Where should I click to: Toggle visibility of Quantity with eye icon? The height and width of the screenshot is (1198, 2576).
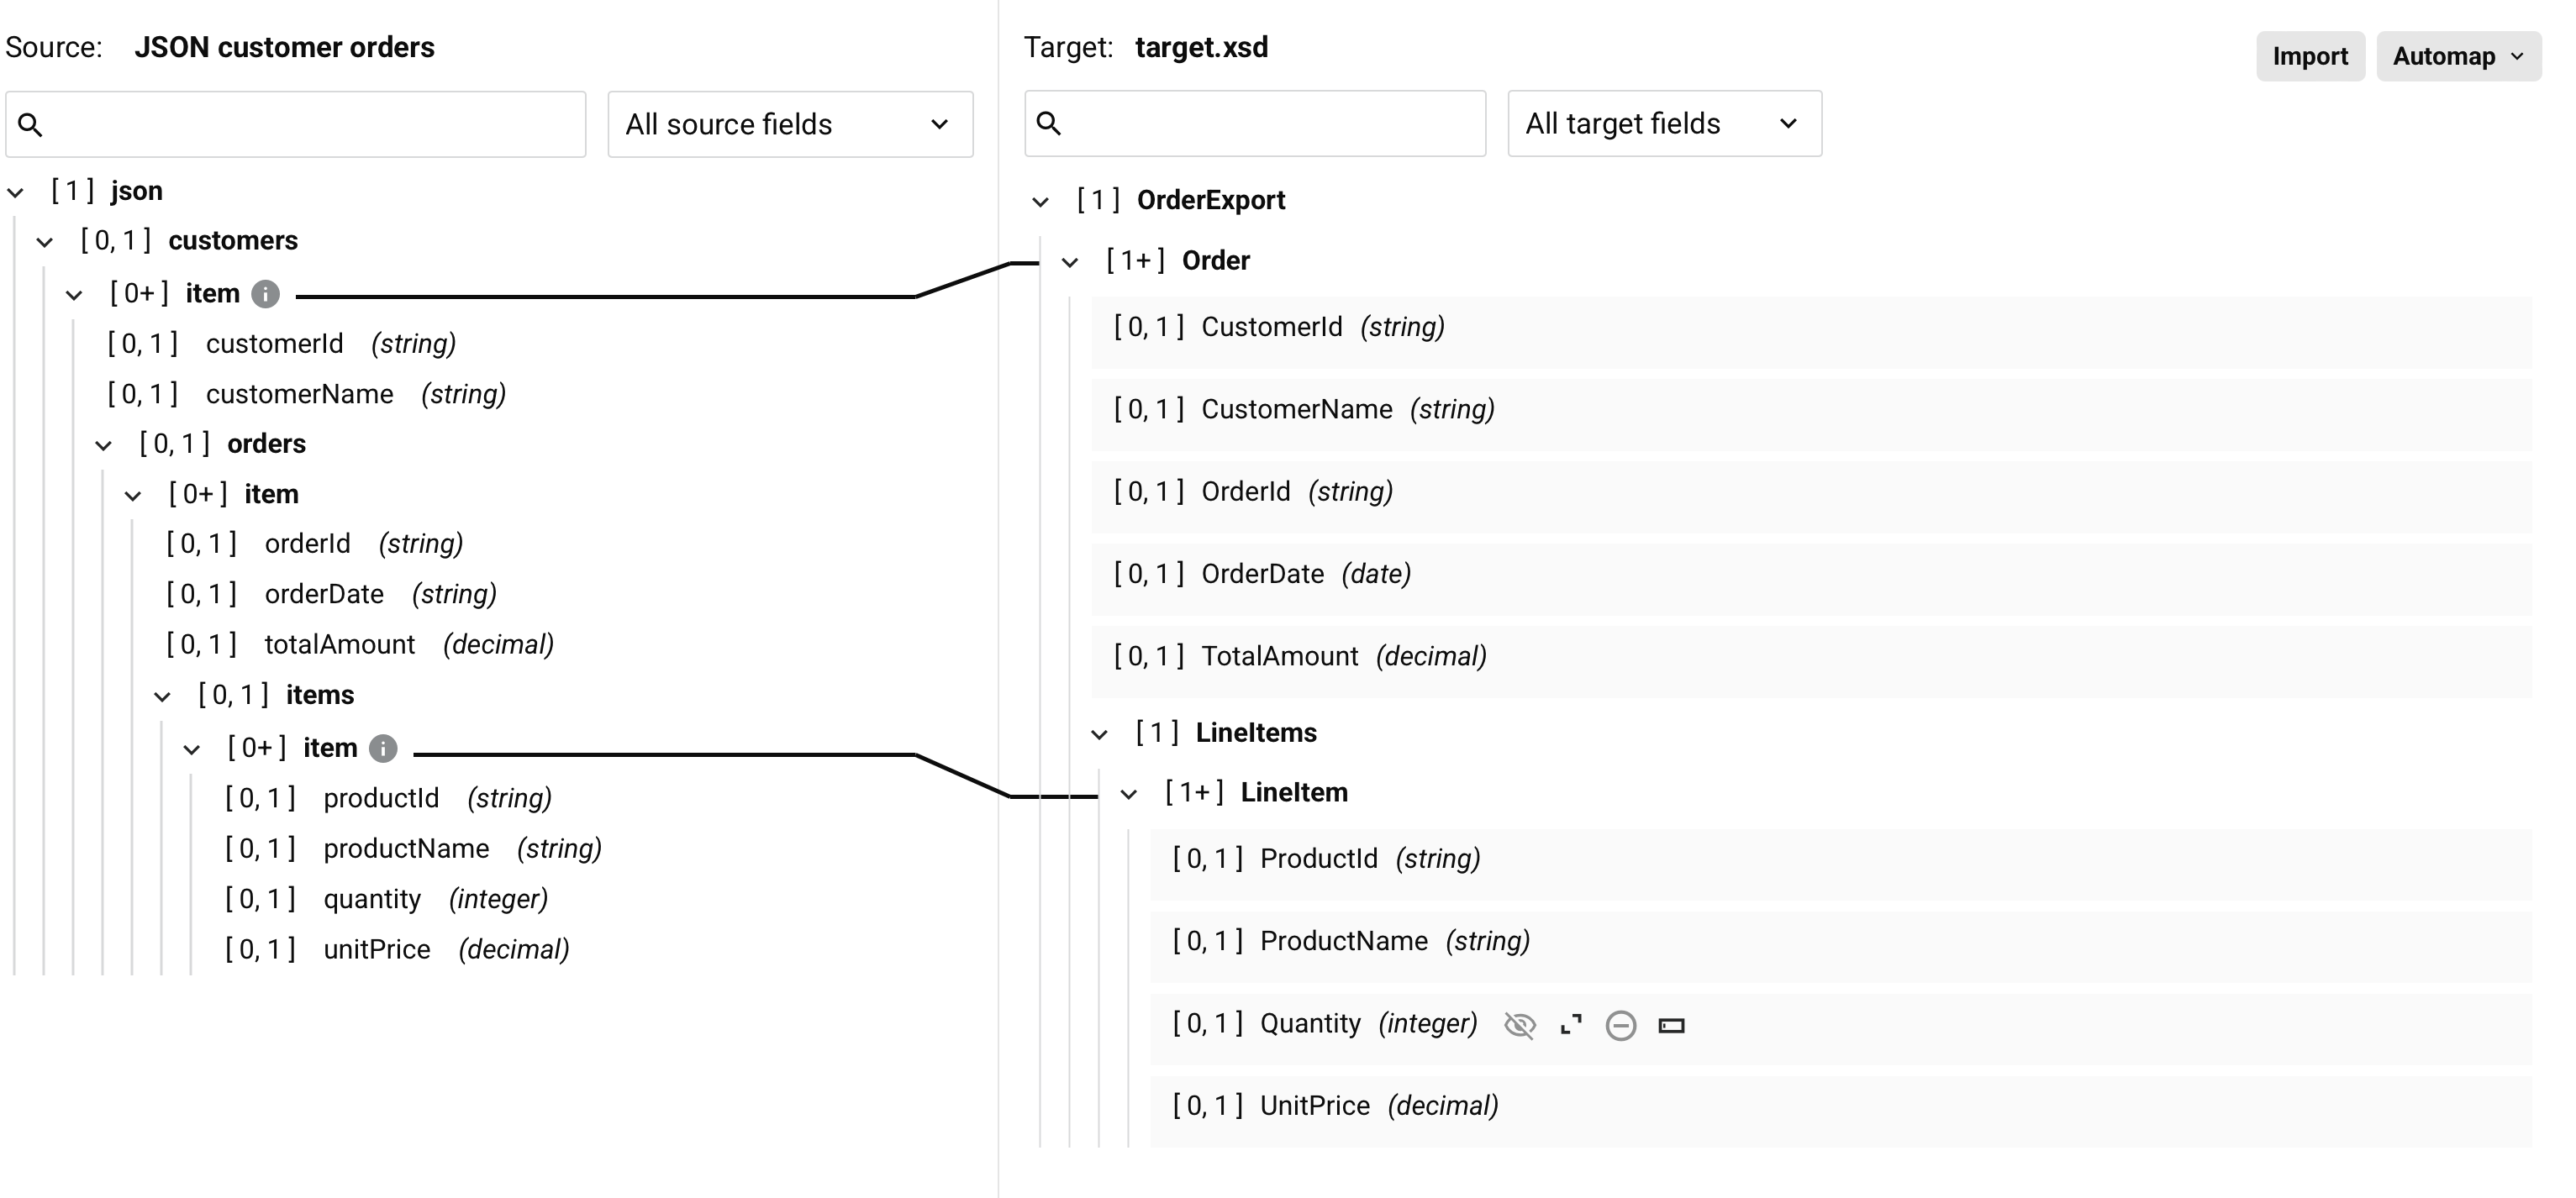click(1519, 1025)
